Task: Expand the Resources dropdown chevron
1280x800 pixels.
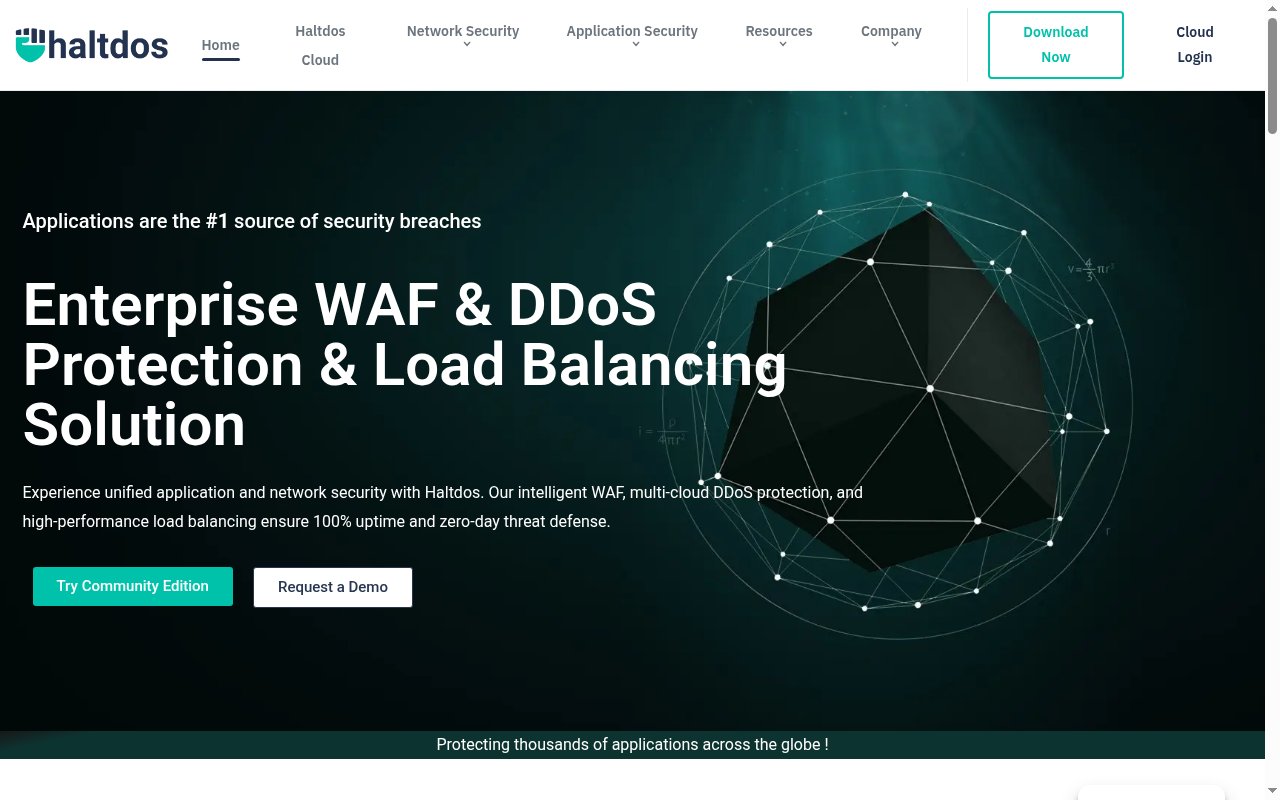Action: click(x=782, y=45)
